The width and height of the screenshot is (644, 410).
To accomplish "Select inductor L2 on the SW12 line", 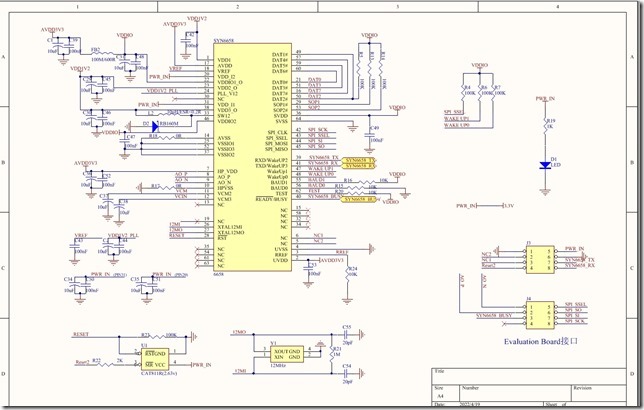I will pyautogui.click(x=169, y=112).
